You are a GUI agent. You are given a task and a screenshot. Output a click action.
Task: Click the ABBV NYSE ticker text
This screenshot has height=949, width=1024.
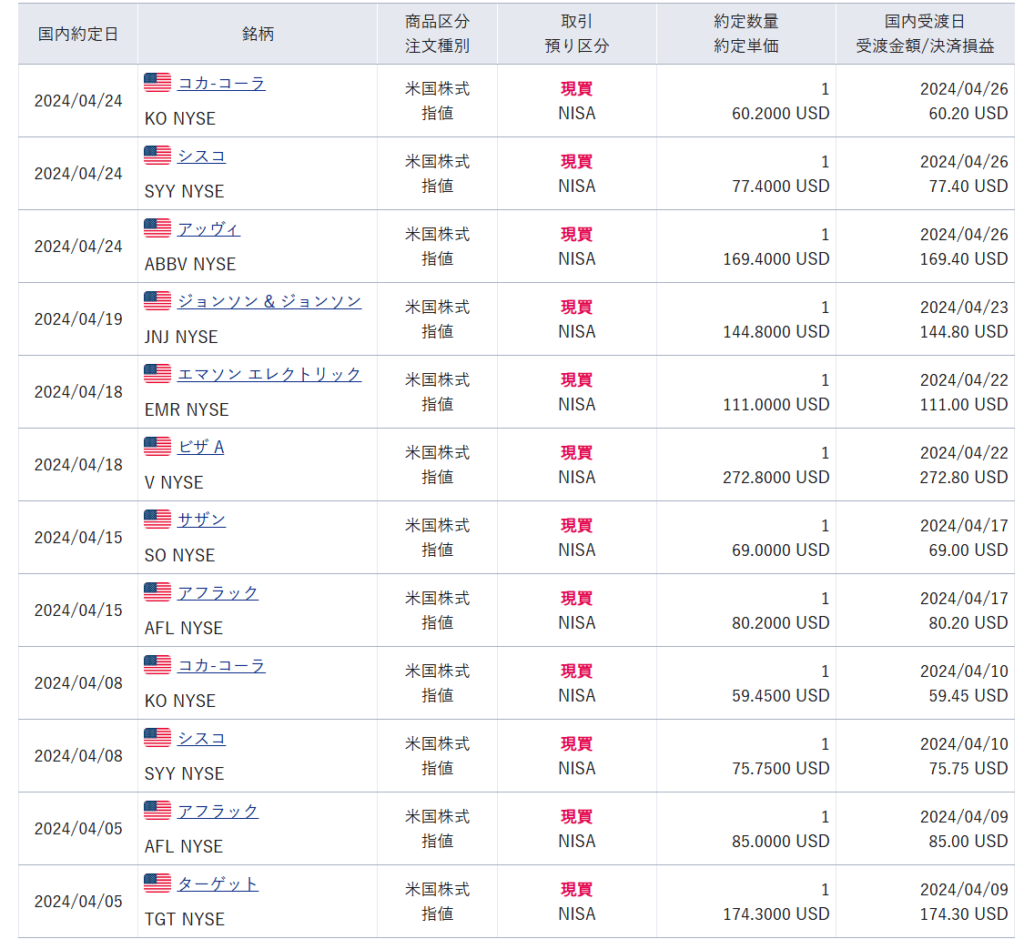click(x=190, y=265)
